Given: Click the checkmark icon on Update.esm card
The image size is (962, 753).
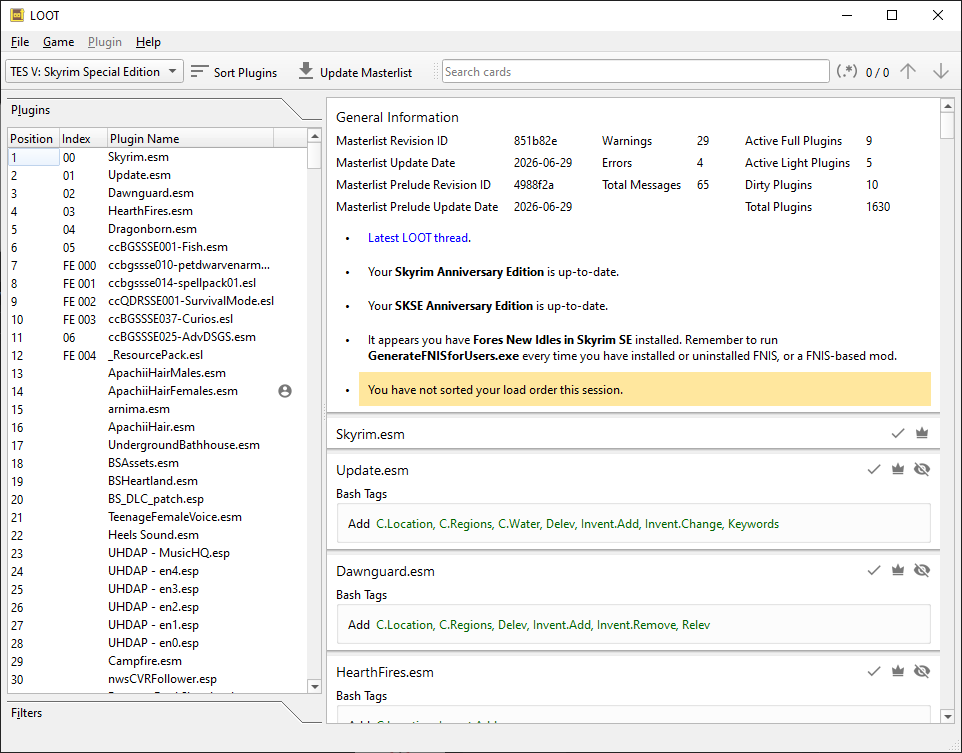Looking at the screenshot, I should [874, 469].
